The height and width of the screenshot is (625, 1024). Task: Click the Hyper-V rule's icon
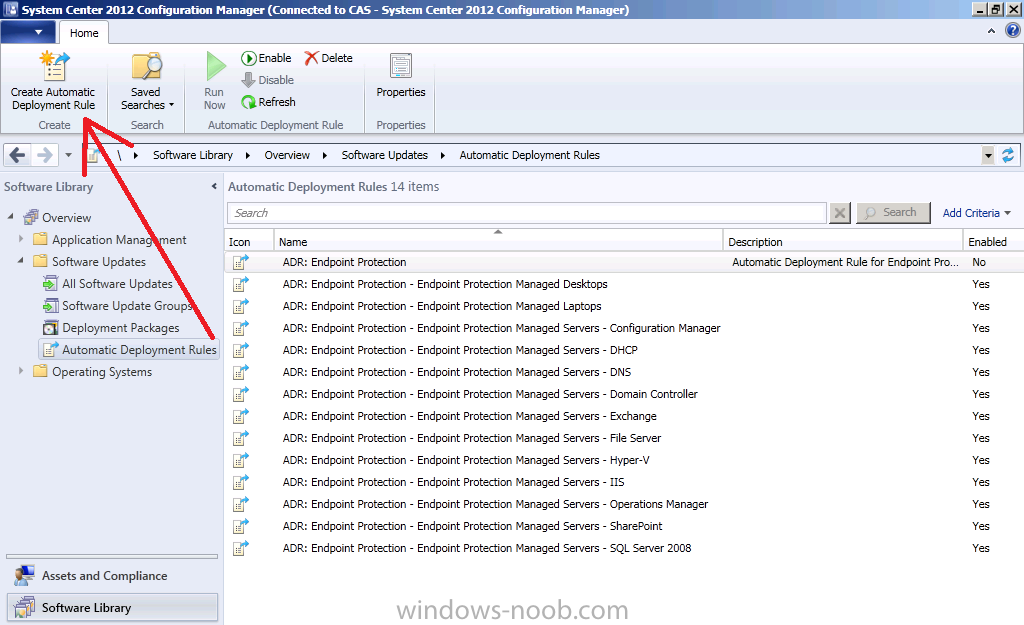[x=240, y=460]
